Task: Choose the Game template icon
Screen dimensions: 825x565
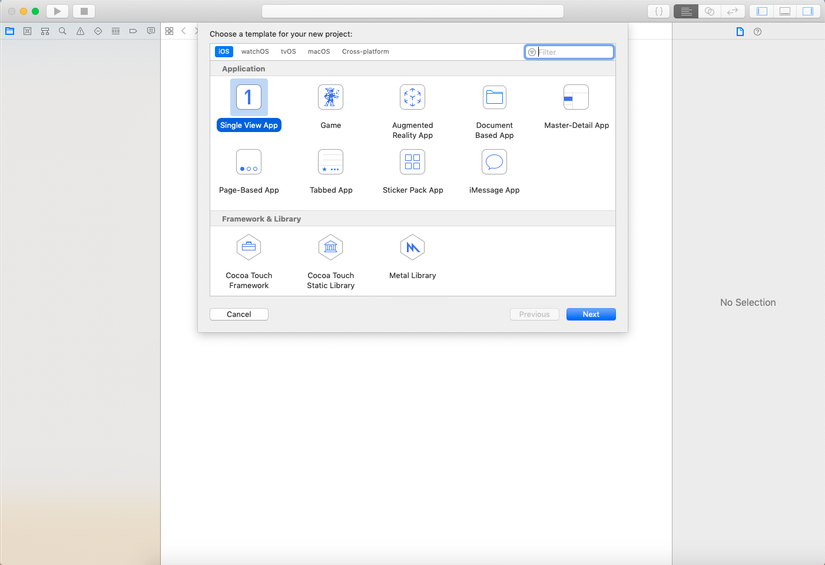Action: (x=330, y=97)
